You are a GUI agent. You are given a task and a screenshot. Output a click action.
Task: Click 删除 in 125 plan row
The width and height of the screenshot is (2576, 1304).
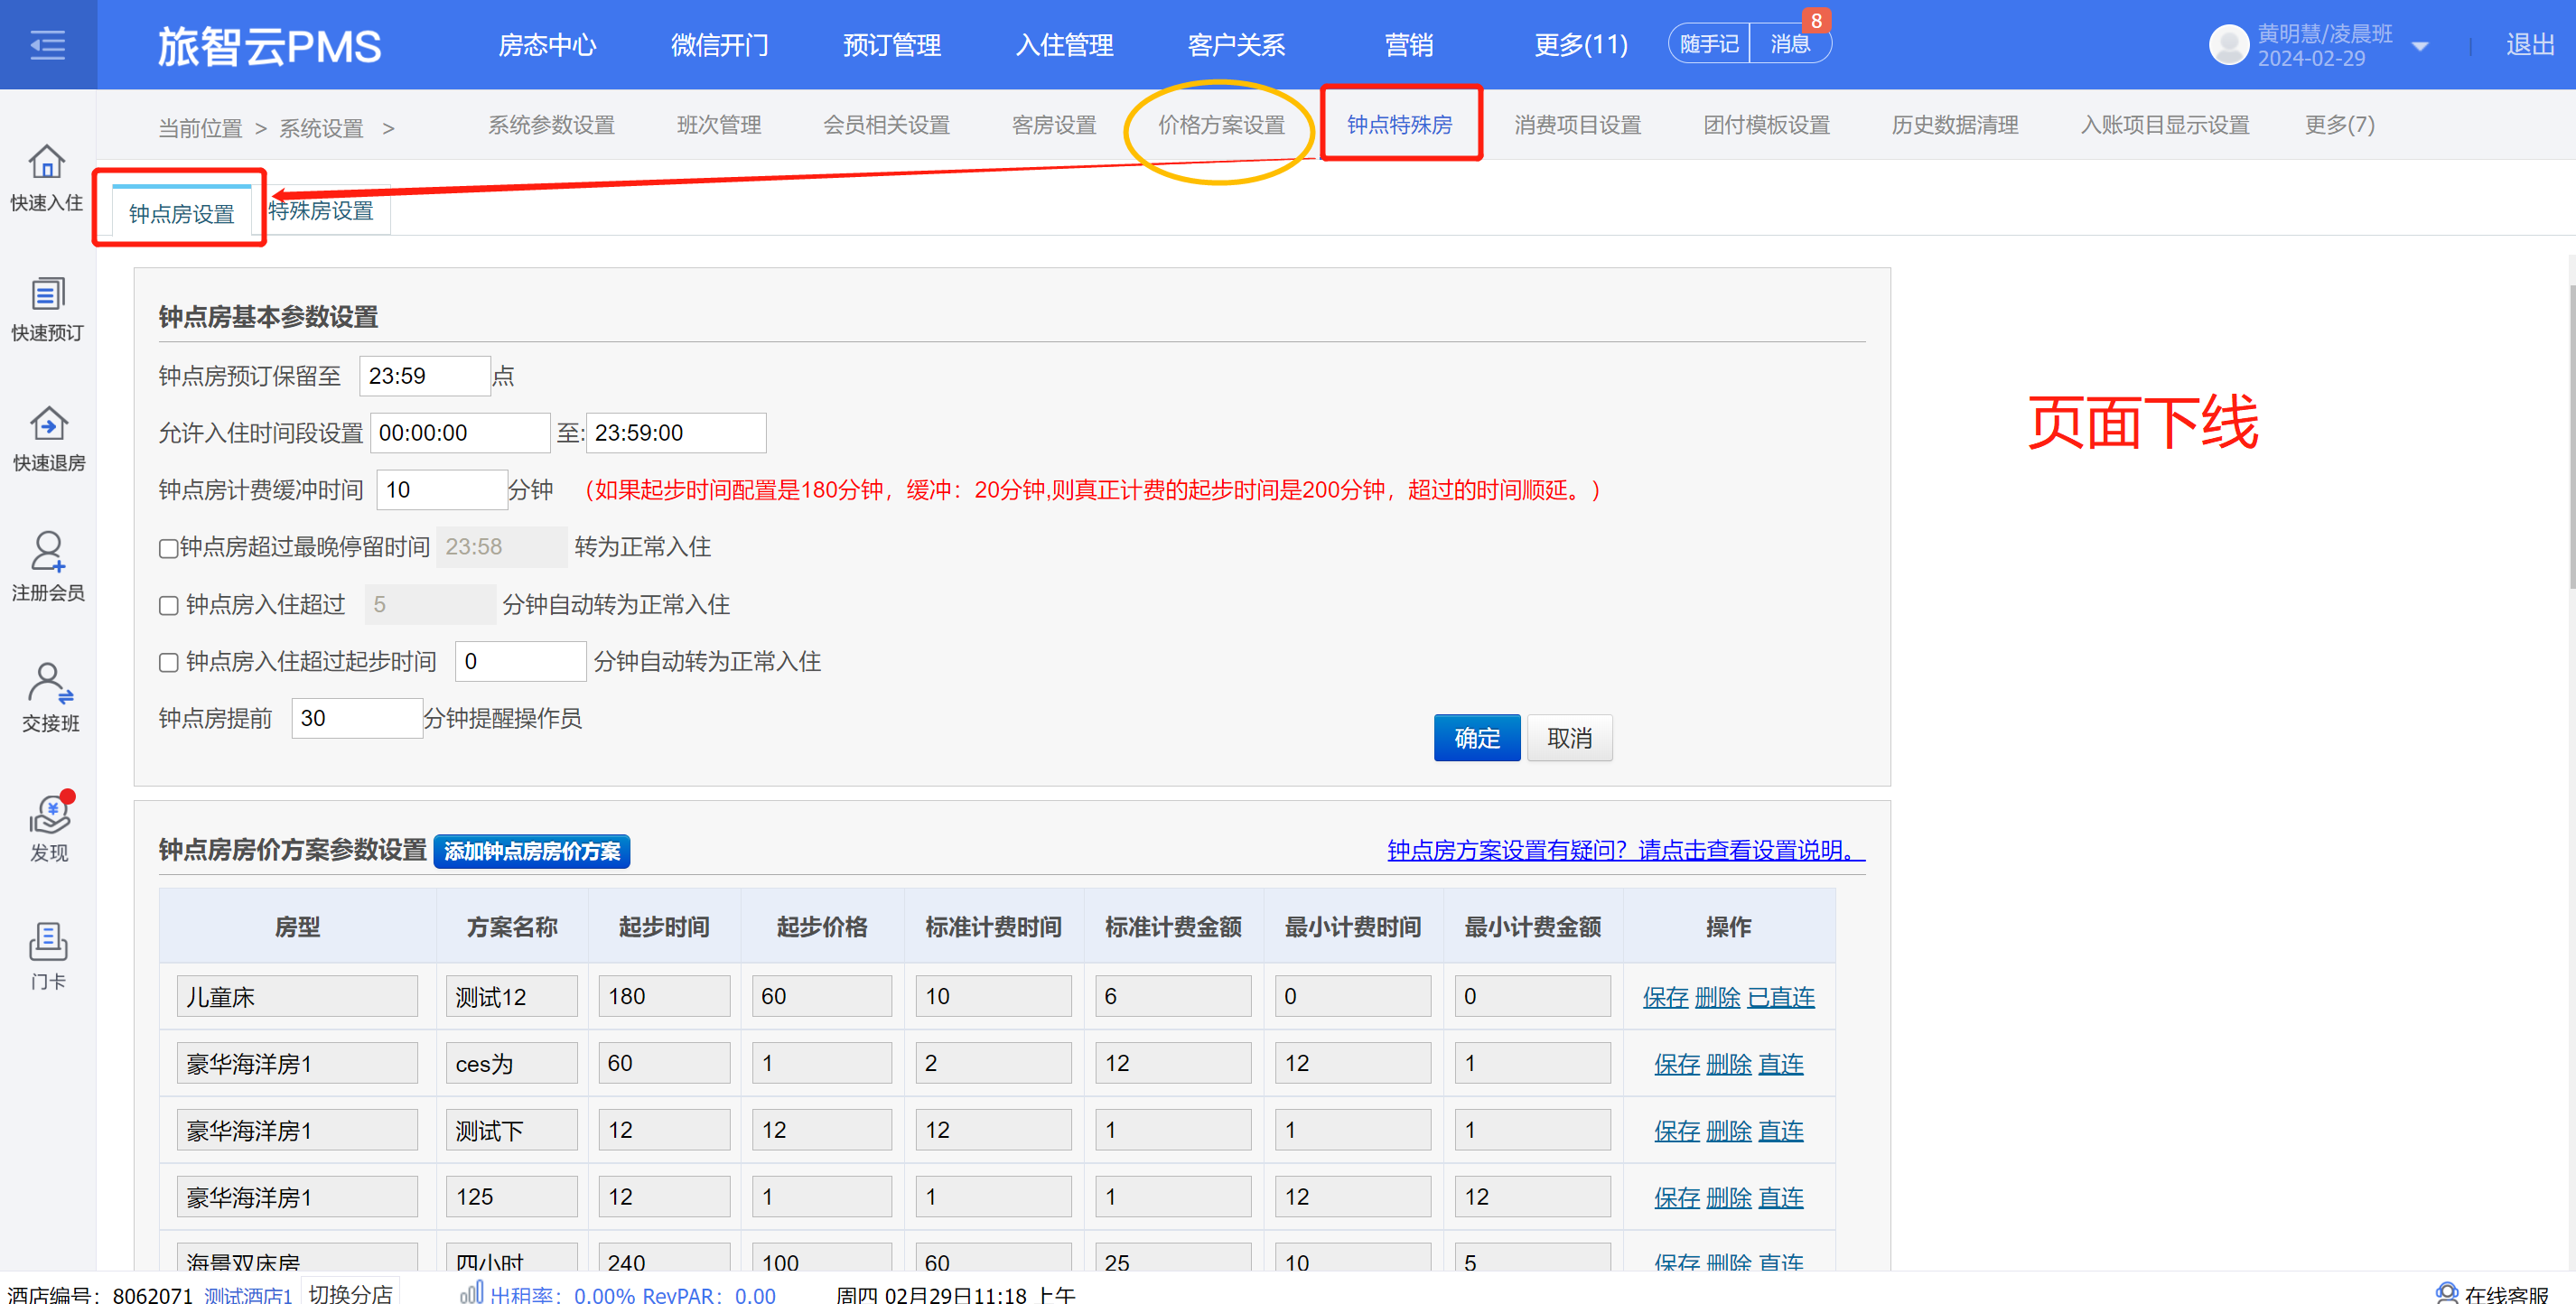point(1729,1199)
